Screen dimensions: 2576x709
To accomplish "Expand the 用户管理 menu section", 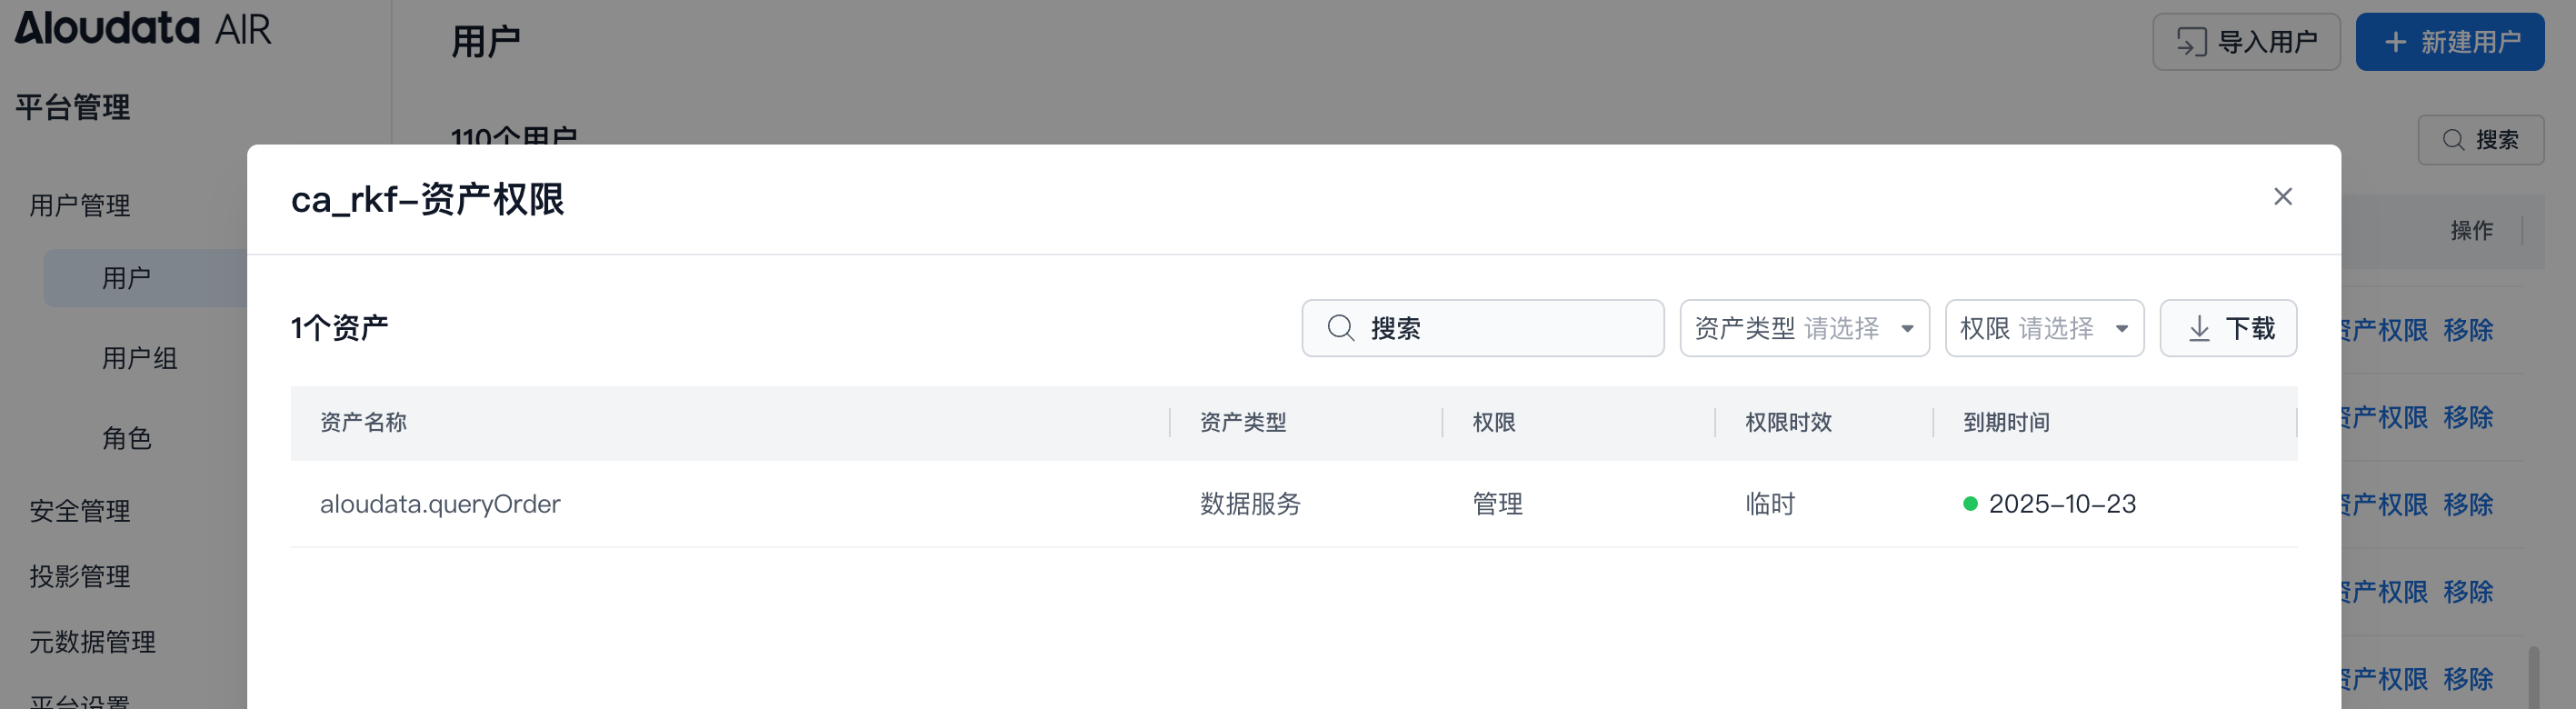I will [80, 206].
